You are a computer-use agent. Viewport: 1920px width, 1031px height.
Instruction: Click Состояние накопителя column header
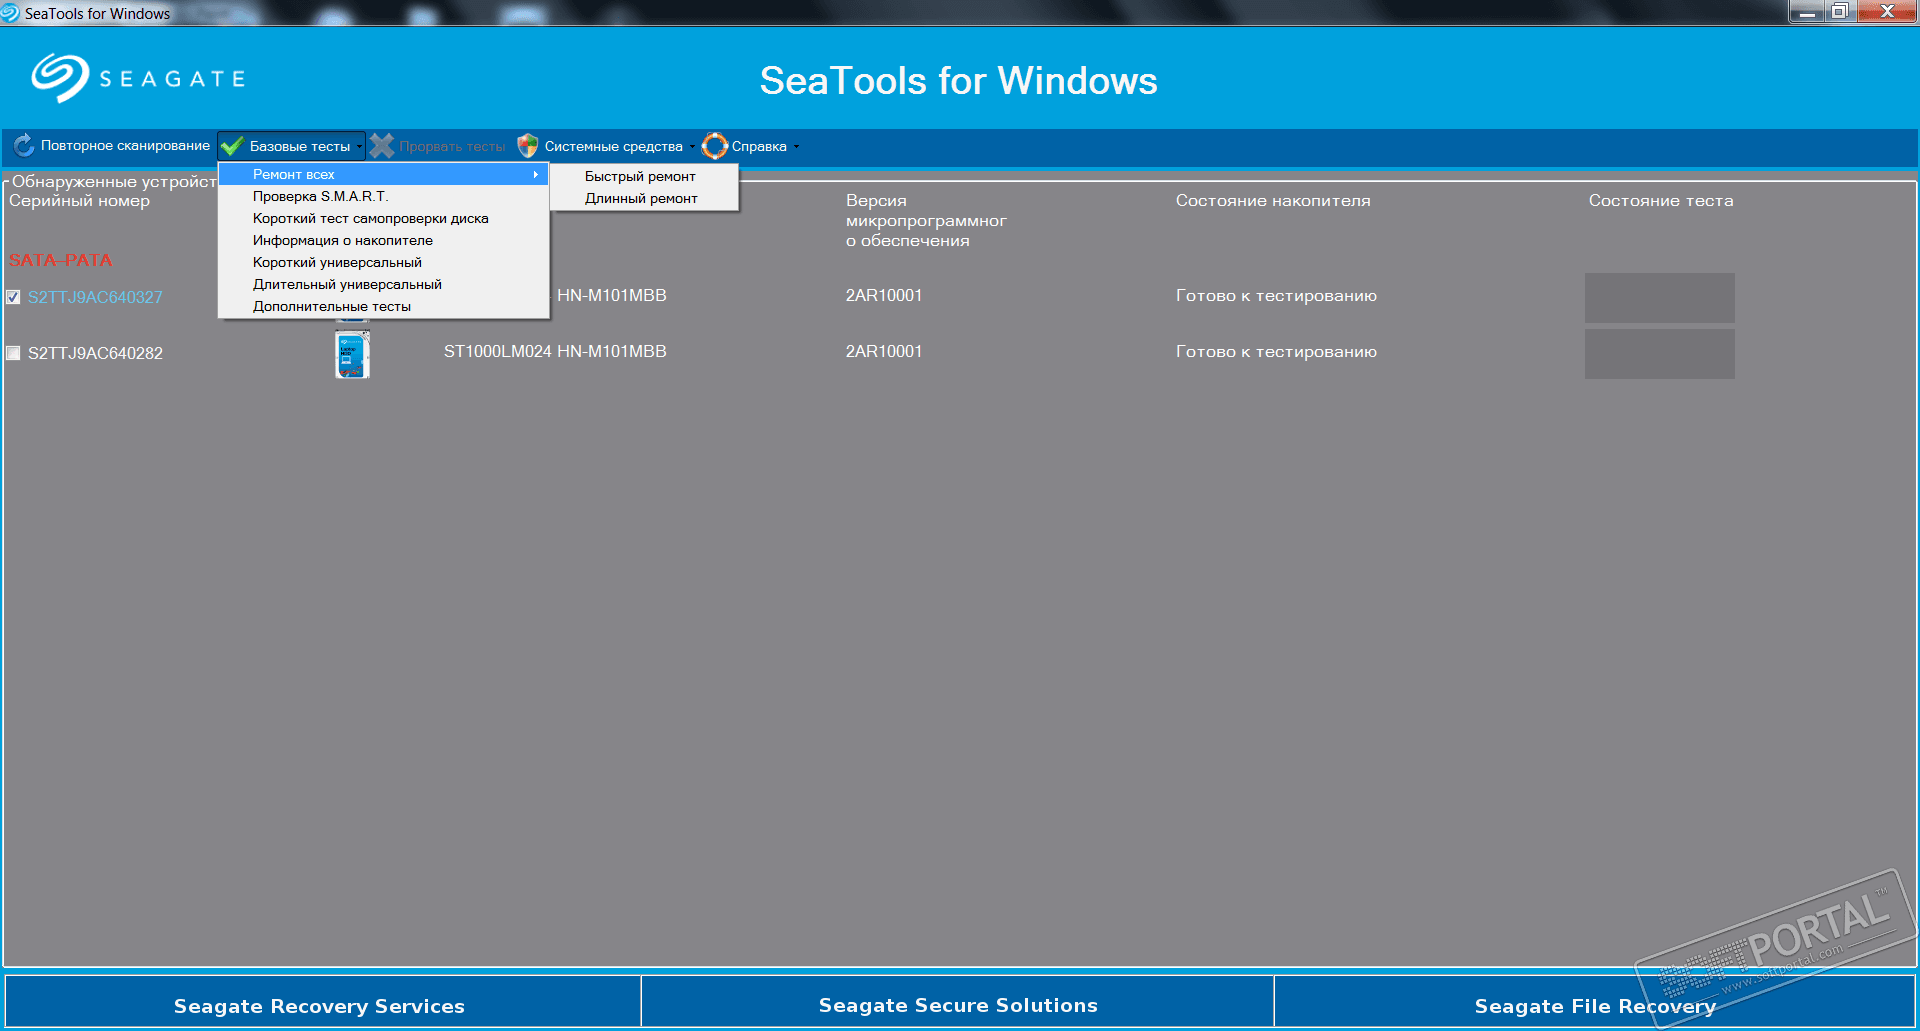[1273, 200]
